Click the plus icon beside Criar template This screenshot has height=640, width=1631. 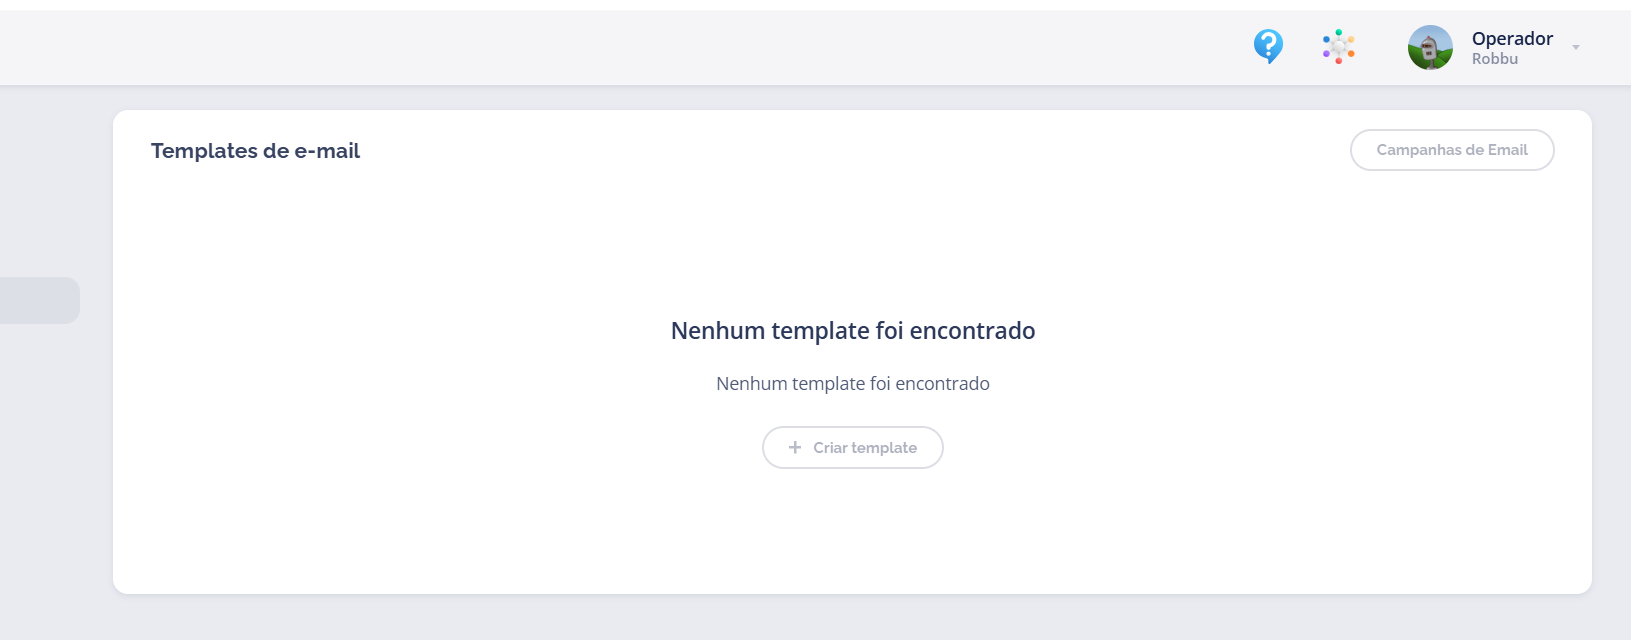coord(795,448)
